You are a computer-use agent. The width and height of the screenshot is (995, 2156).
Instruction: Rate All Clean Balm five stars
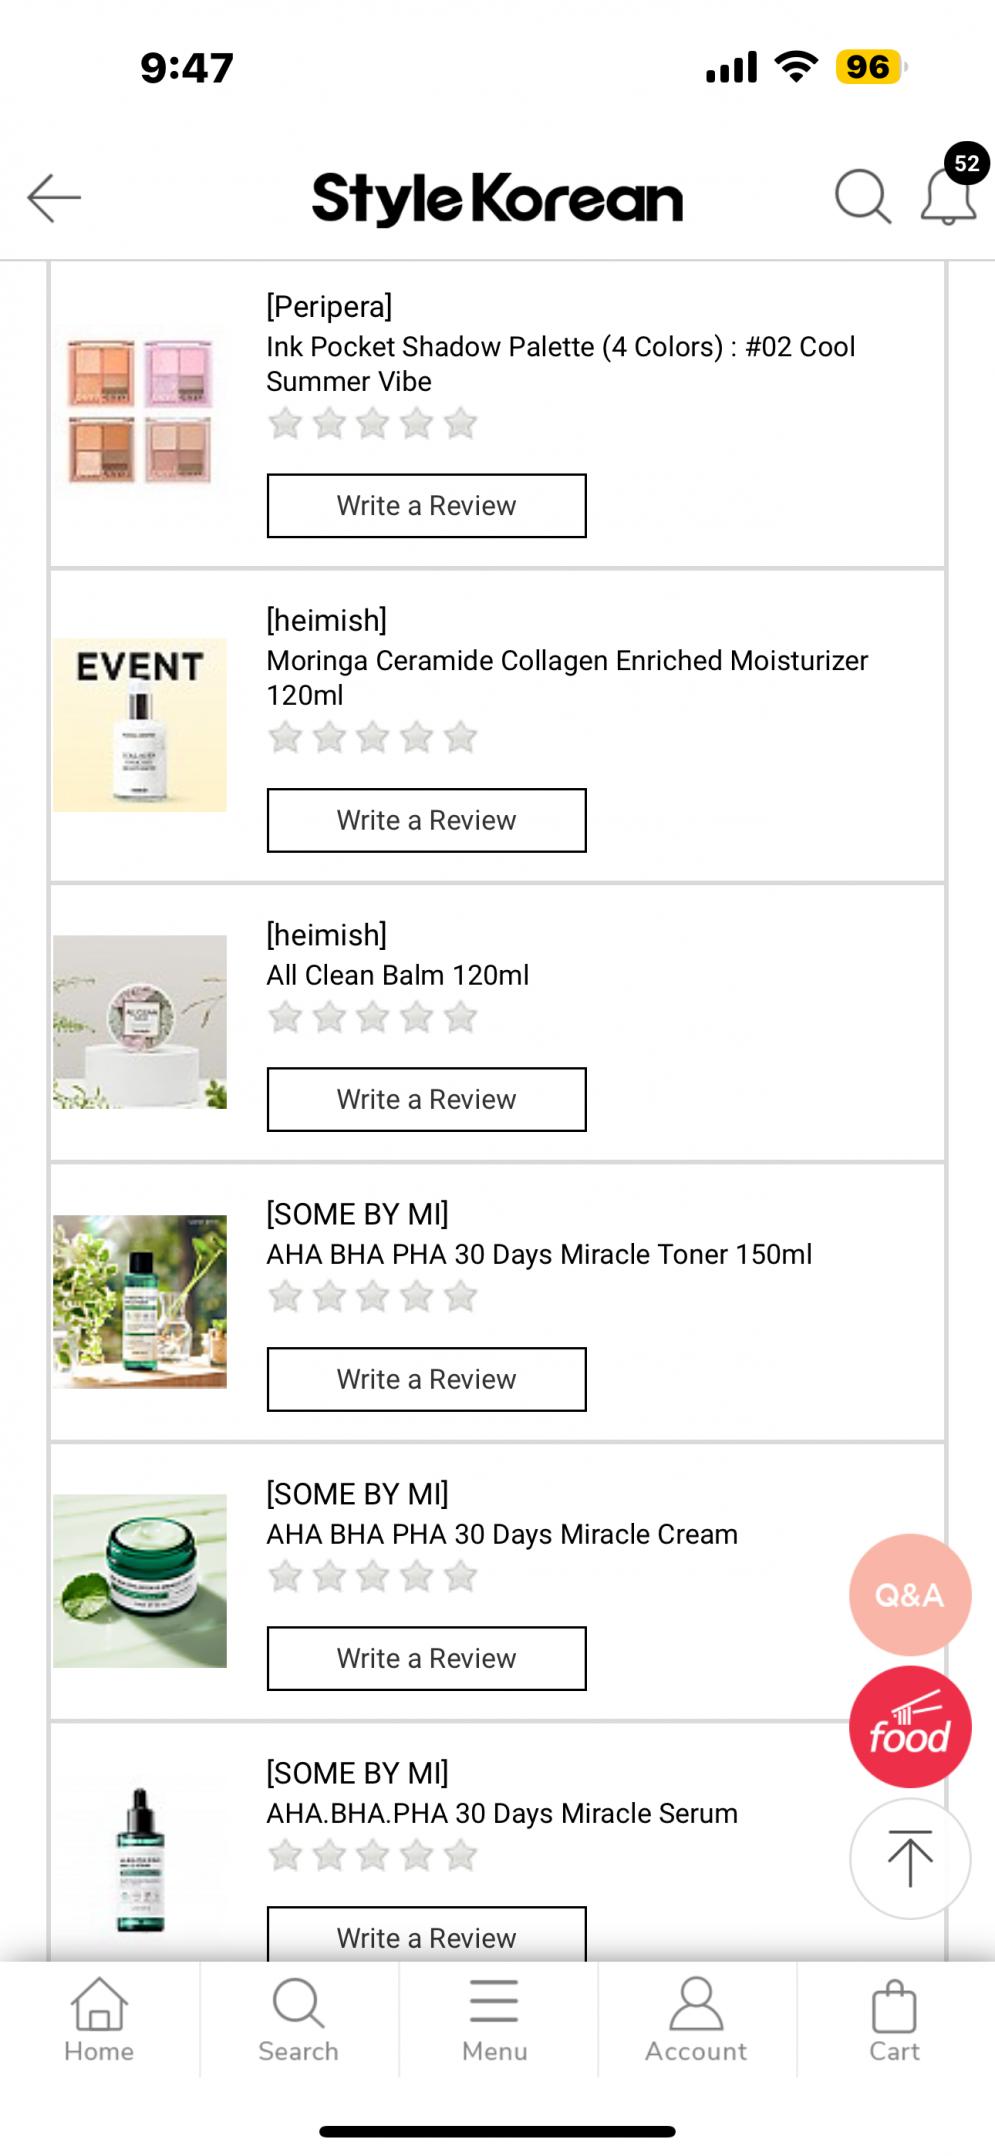(461, 1018)
